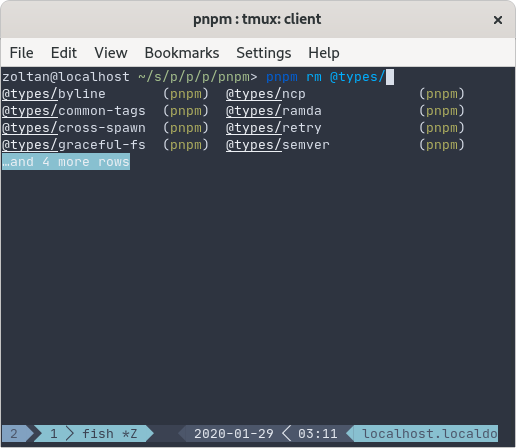The width and height of the screenshot is (516, 448).
Task: Click the window title 'pnpm : tmux: client'
Action: pyautogui.click(x=257, y=19)
